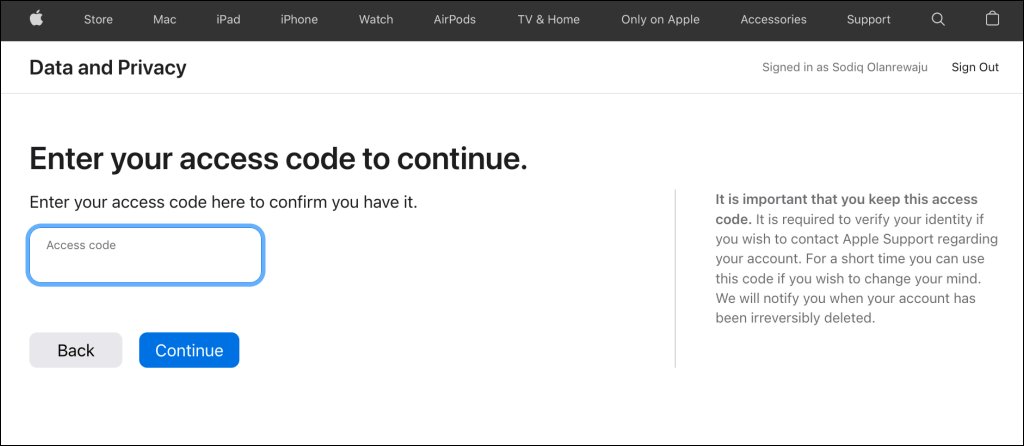Click the Data and Privacy title

[x=108, y=68]
